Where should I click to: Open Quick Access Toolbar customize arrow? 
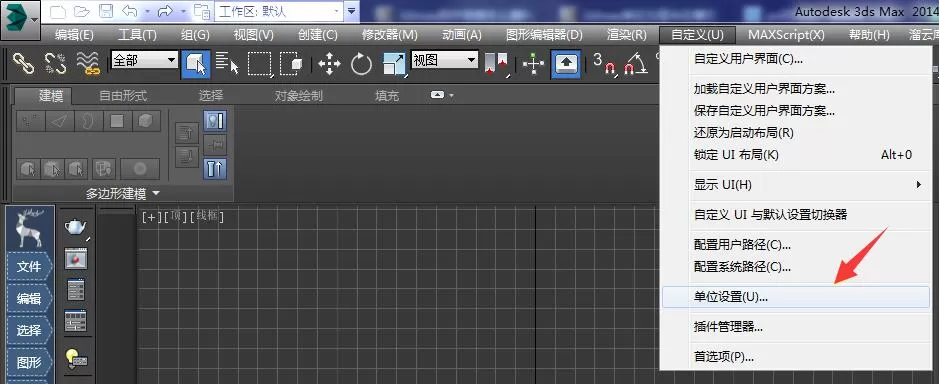click(352, 11)
